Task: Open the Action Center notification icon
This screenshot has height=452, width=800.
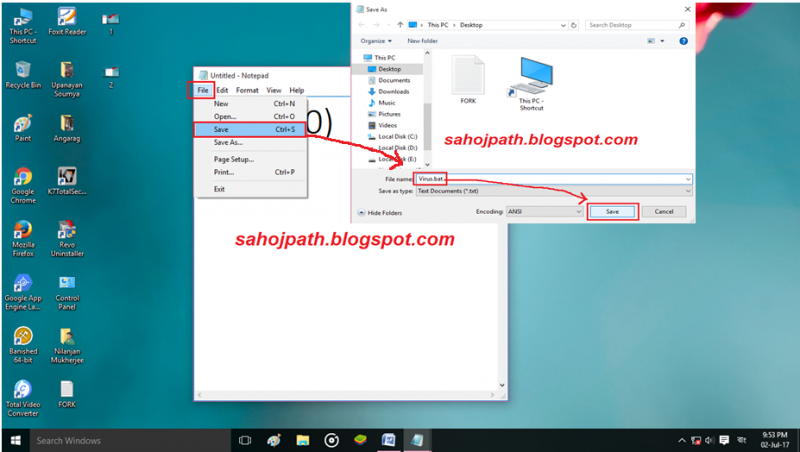Action: point(724,440)
